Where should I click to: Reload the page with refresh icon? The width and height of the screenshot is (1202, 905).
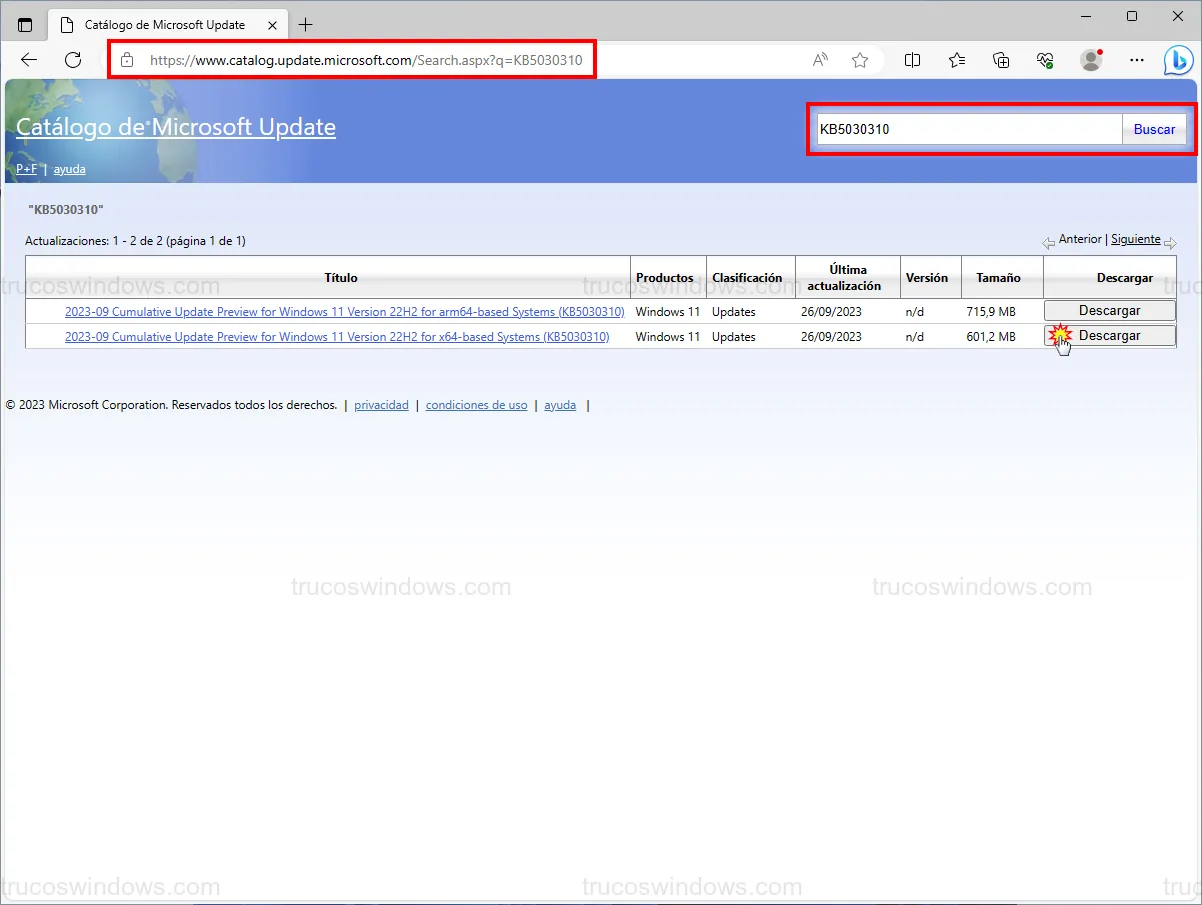coord(73,60)
